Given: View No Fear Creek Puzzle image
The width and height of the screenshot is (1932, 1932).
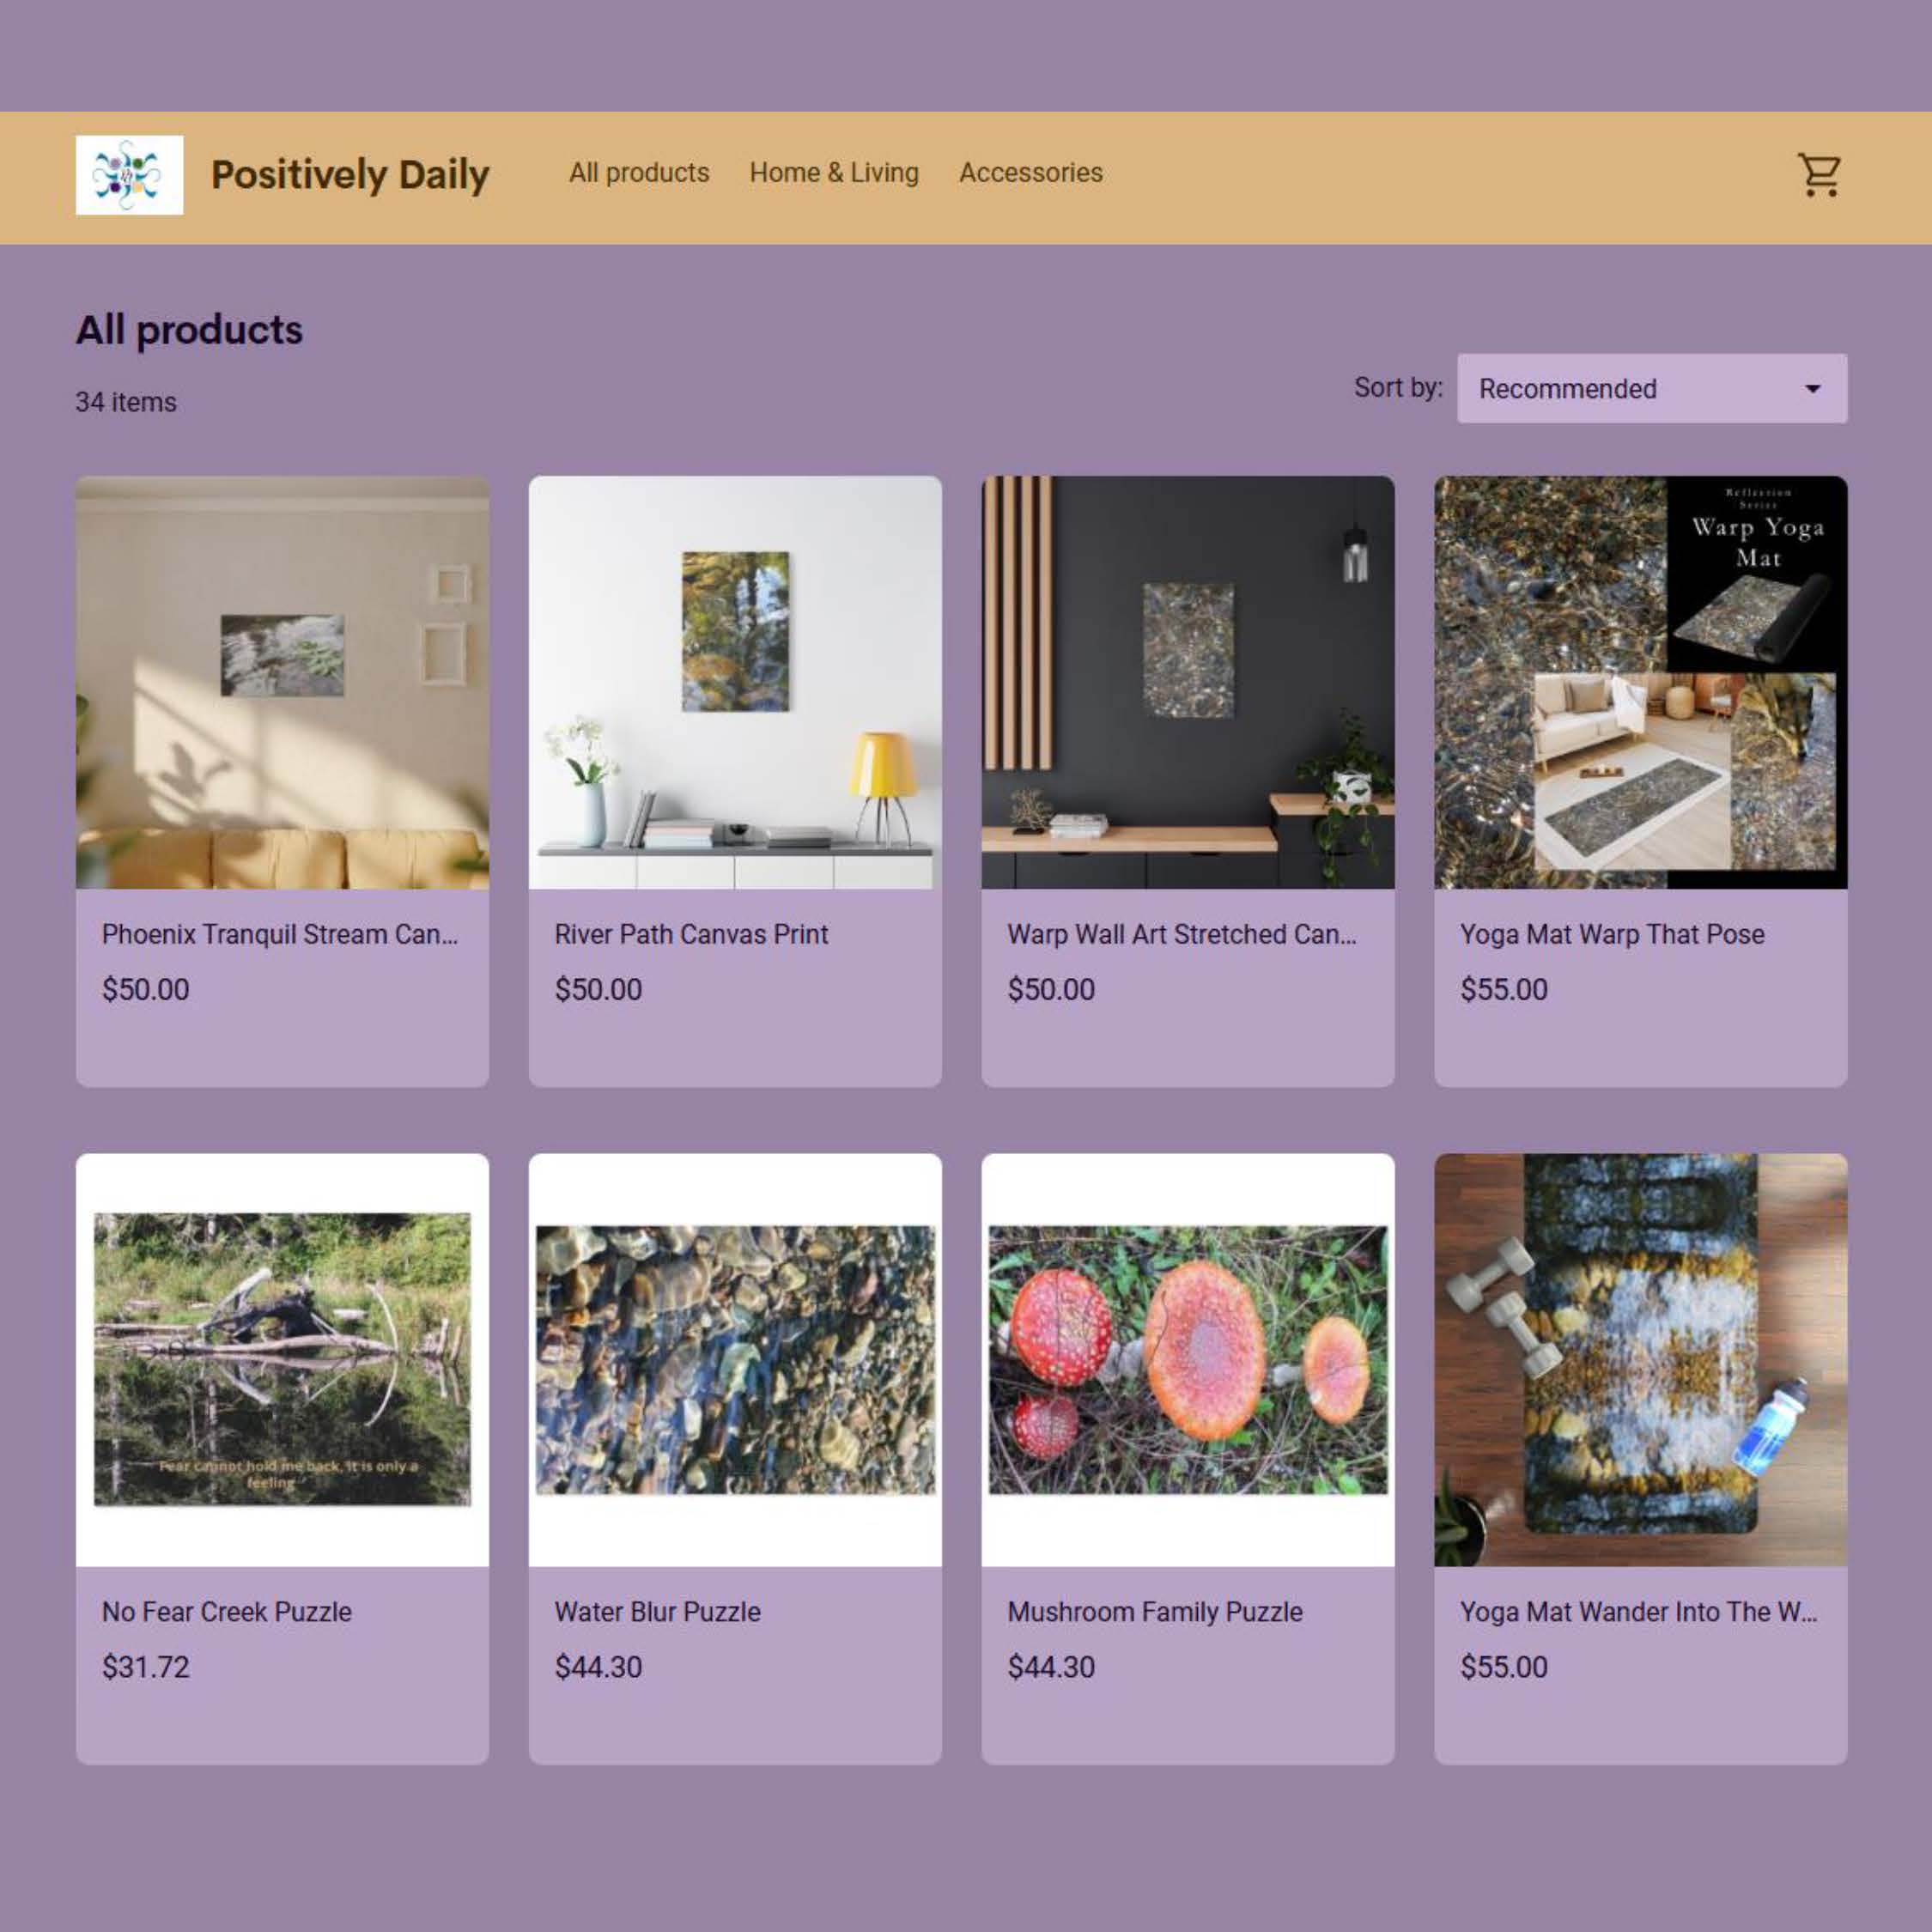Looking at the screenshot, I should pos(282,1359).
